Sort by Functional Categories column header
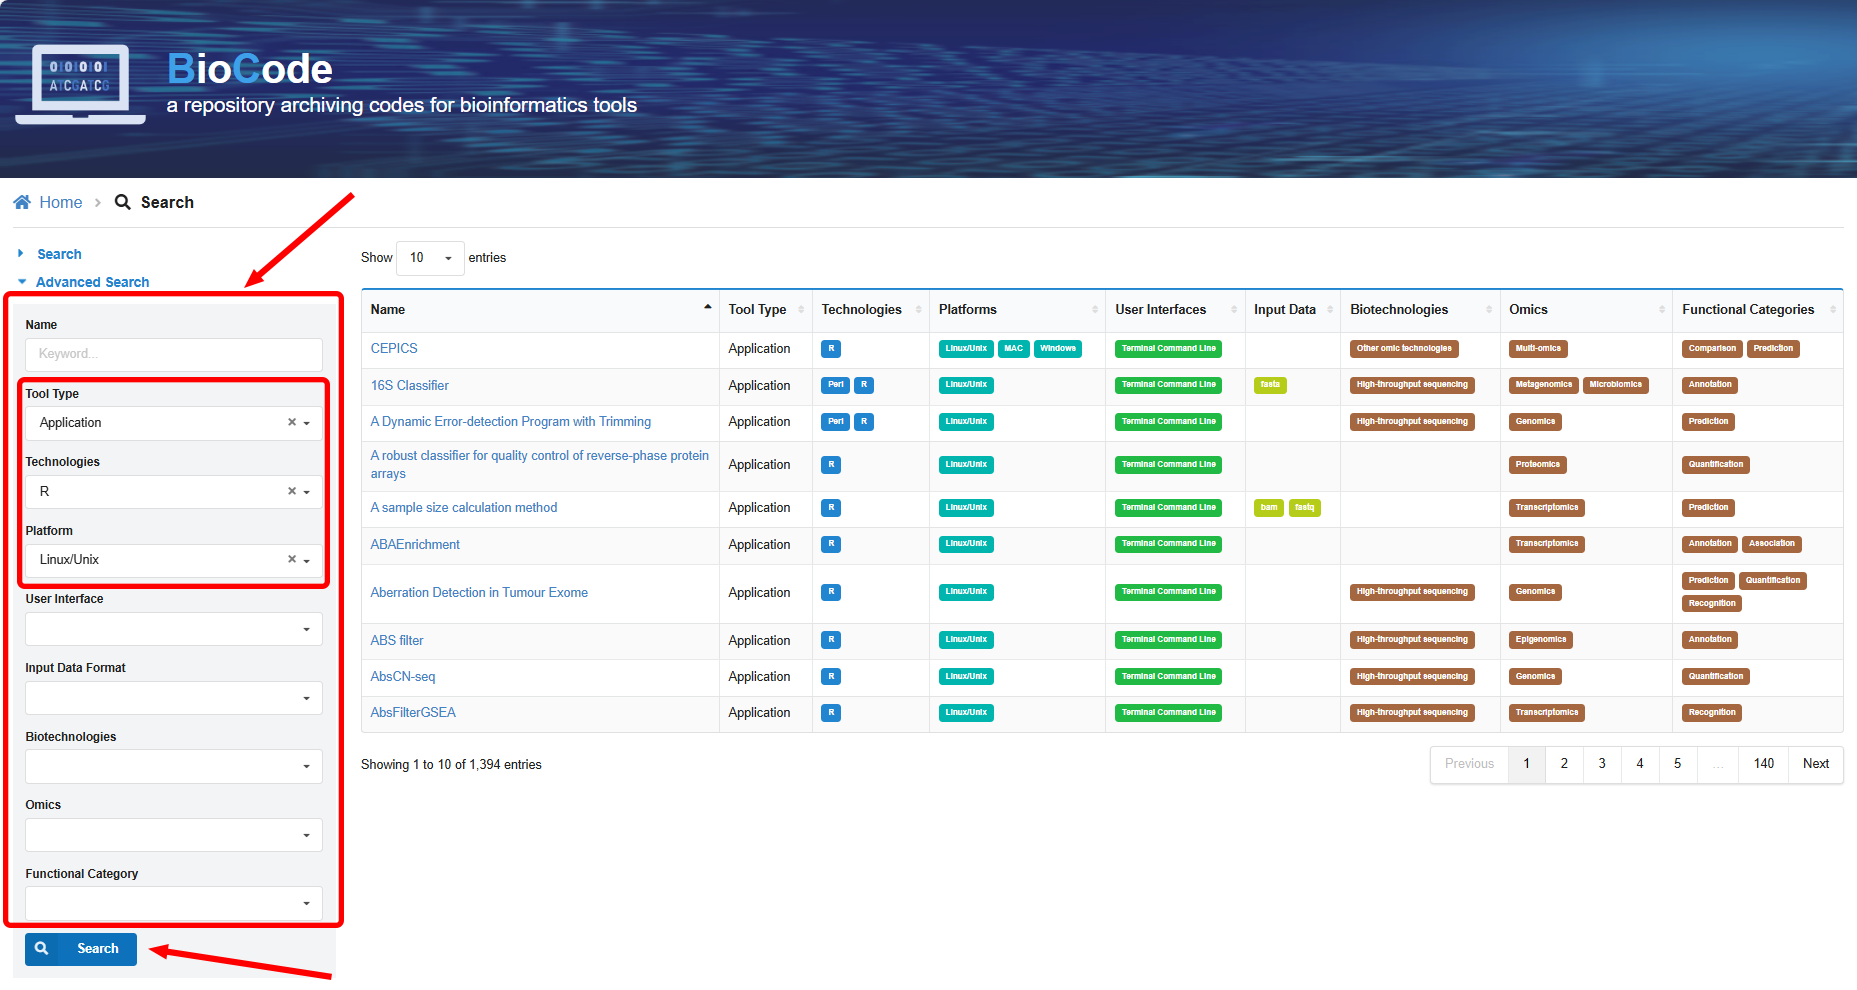1857x990 pixels. pos(1747,310)
